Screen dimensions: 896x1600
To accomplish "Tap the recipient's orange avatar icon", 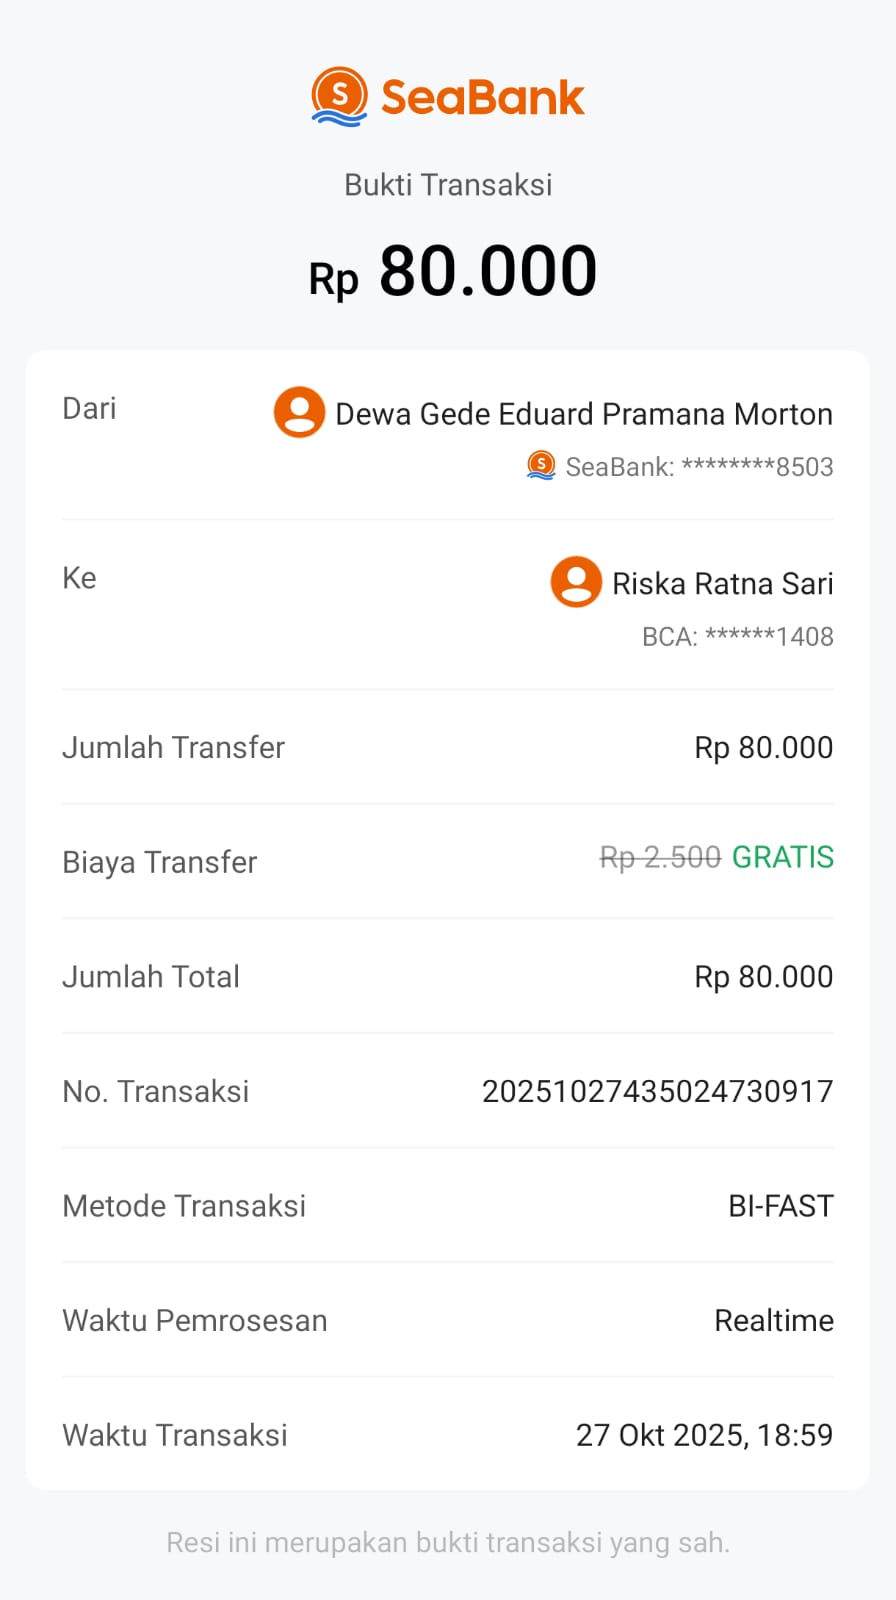I will (x=576, y=582).
